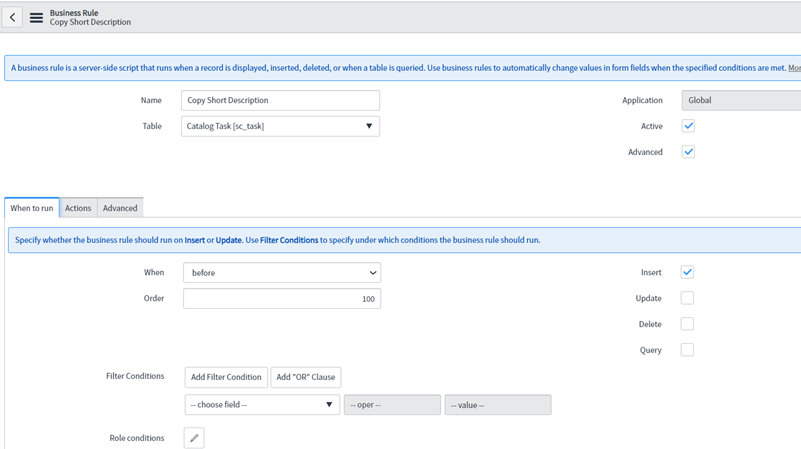The image size is (801, 449).
Task: Open the choose field dropdown
Action: click(x=262, y=405)
